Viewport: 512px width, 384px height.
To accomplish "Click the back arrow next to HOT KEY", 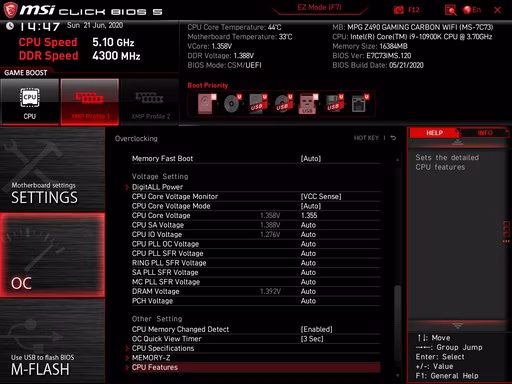I will tap(393, 138).
